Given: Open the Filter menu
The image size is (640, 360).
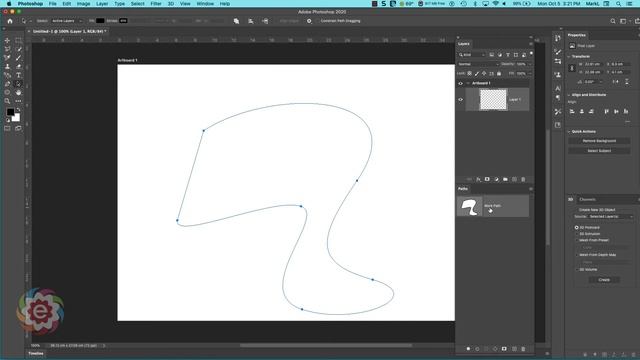Looking at the screenshot, I should coord(156,4).
